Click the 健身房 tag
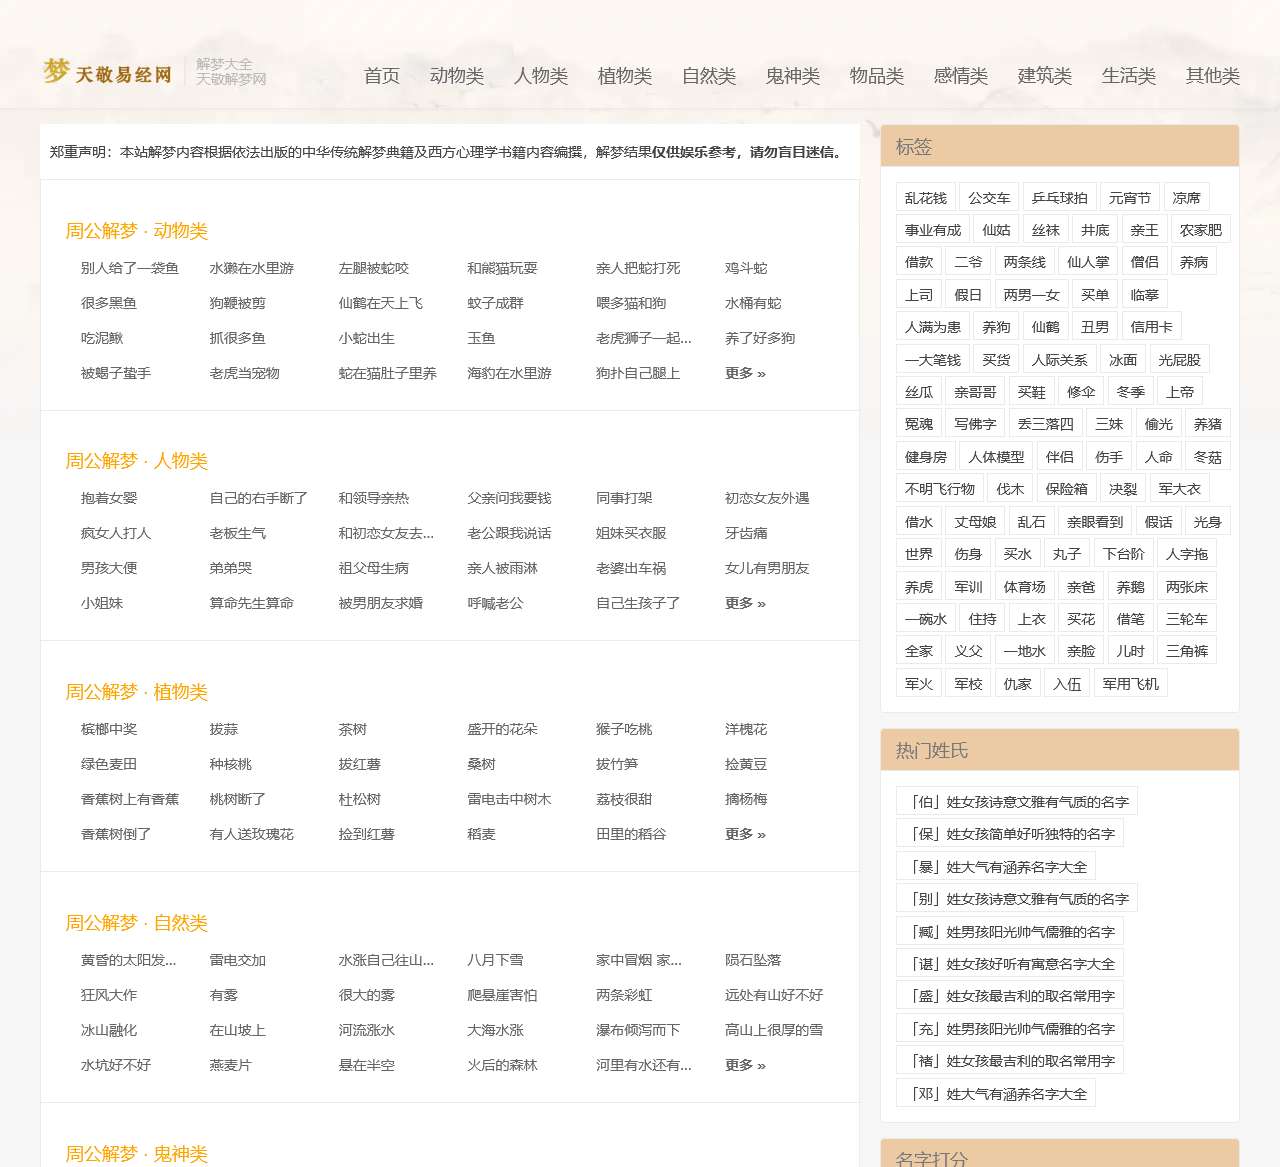1280x1167 pixels. click(926, 457)
